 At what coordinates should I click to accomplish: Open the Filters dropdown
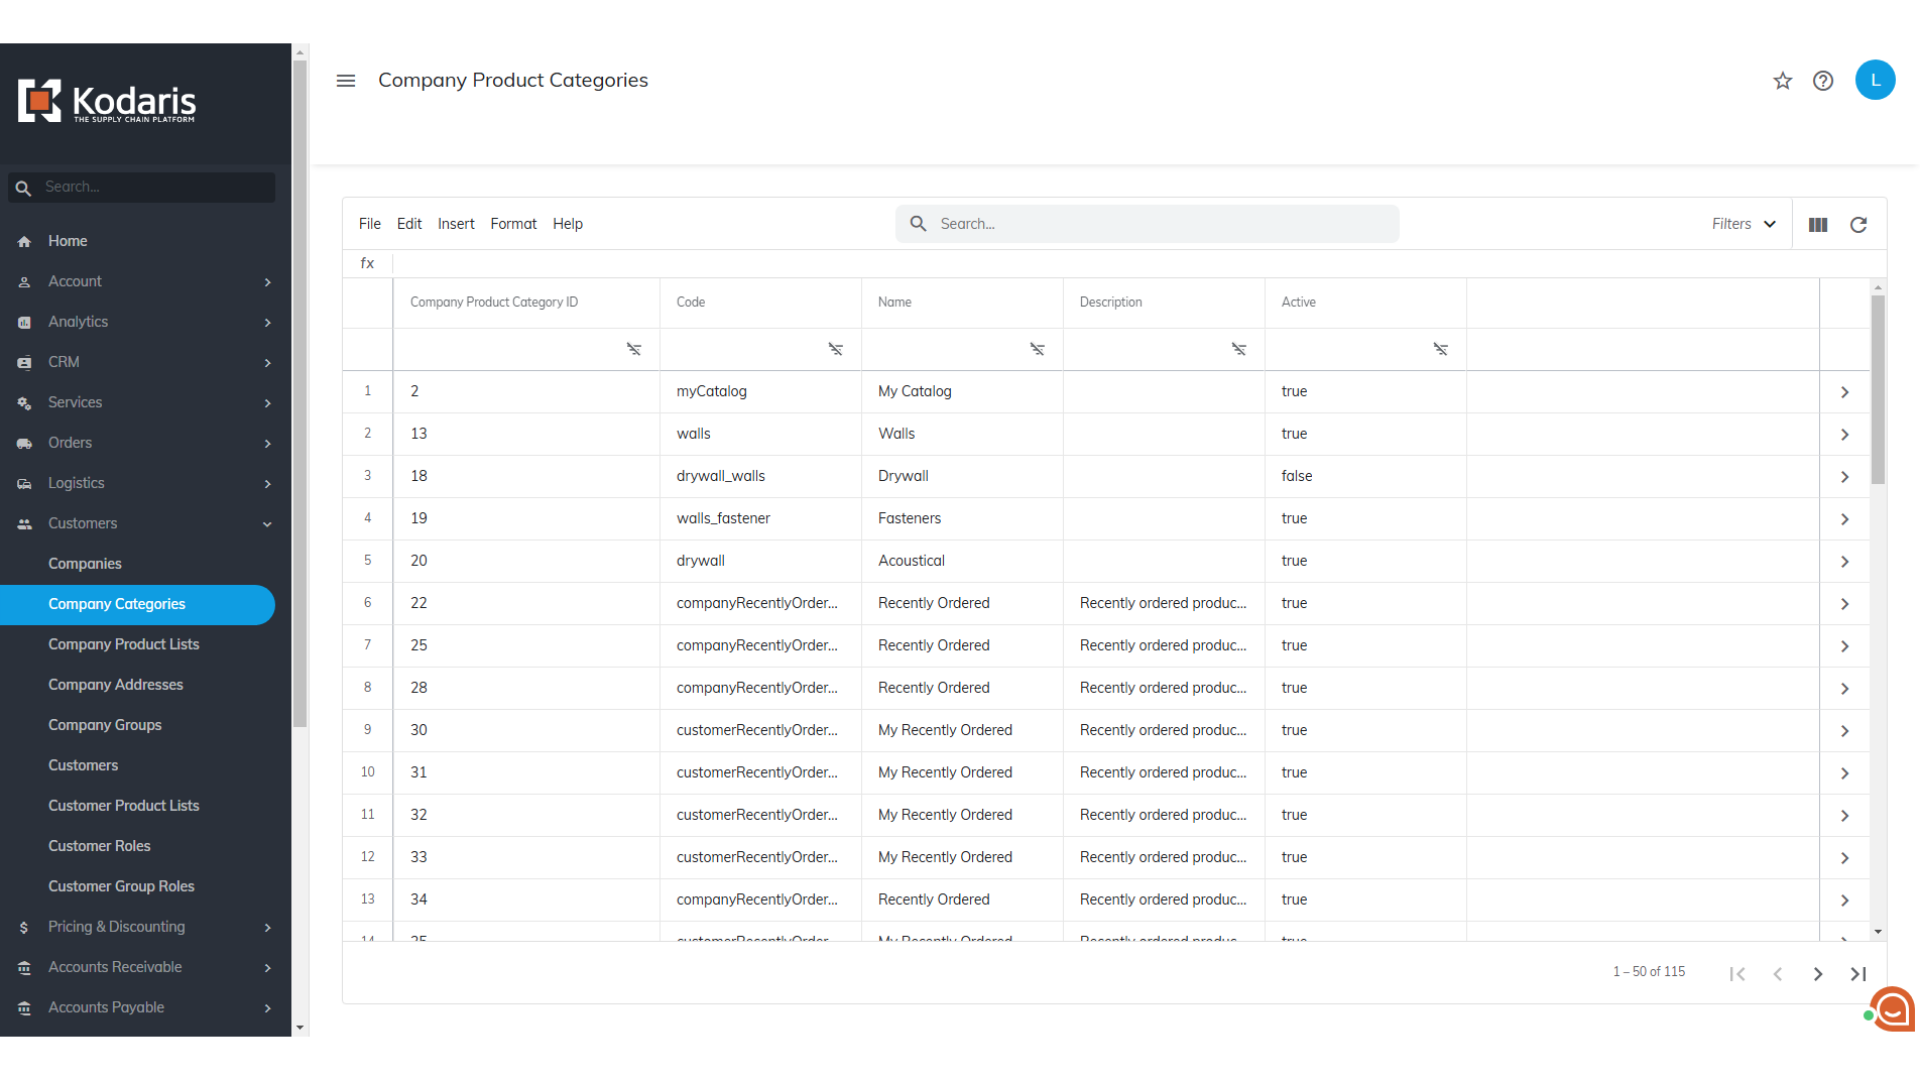[x=1743, y=224]
